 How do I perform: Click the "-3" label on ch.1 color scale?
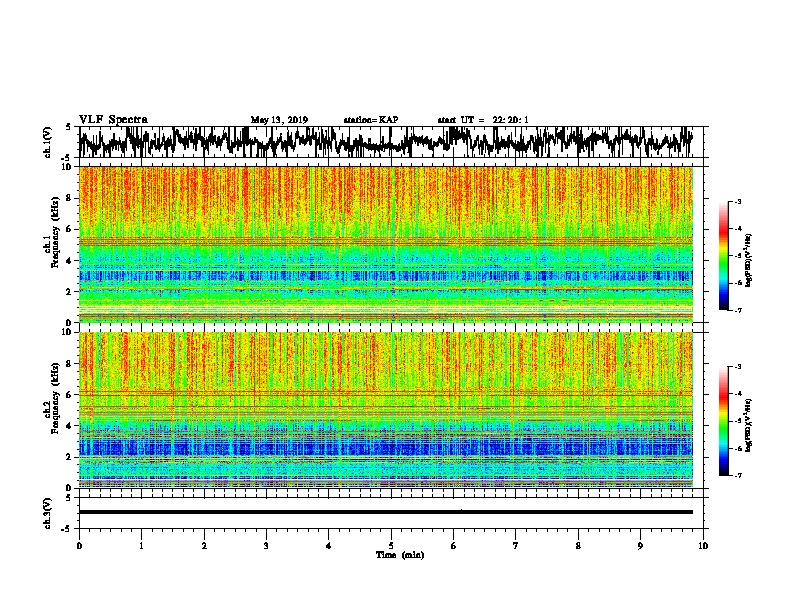tap(738, 202)
